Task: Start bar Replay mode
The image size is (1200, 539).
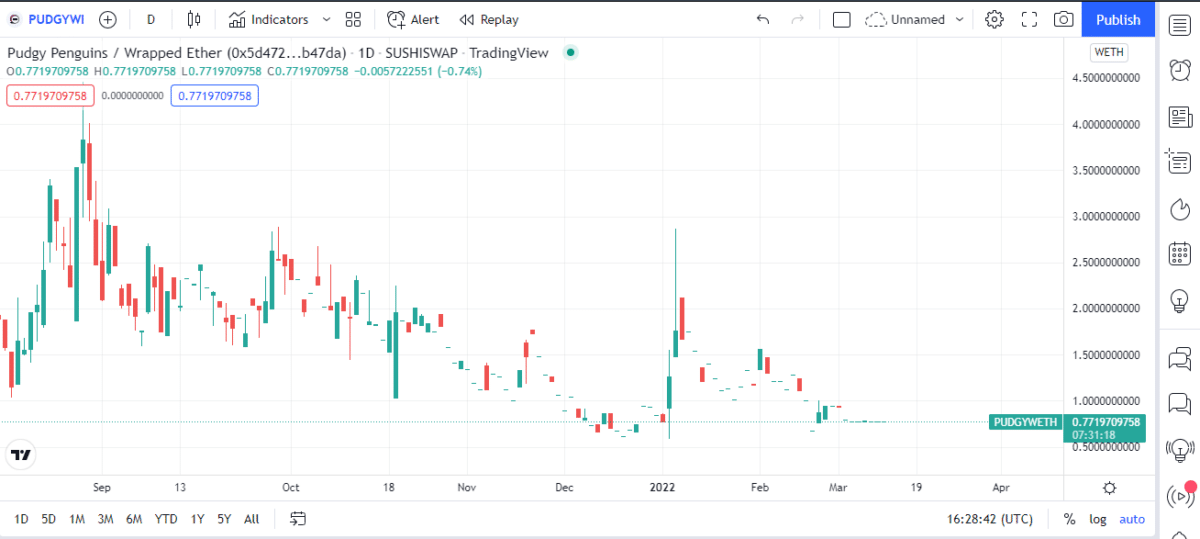Action: pos(489,19)
